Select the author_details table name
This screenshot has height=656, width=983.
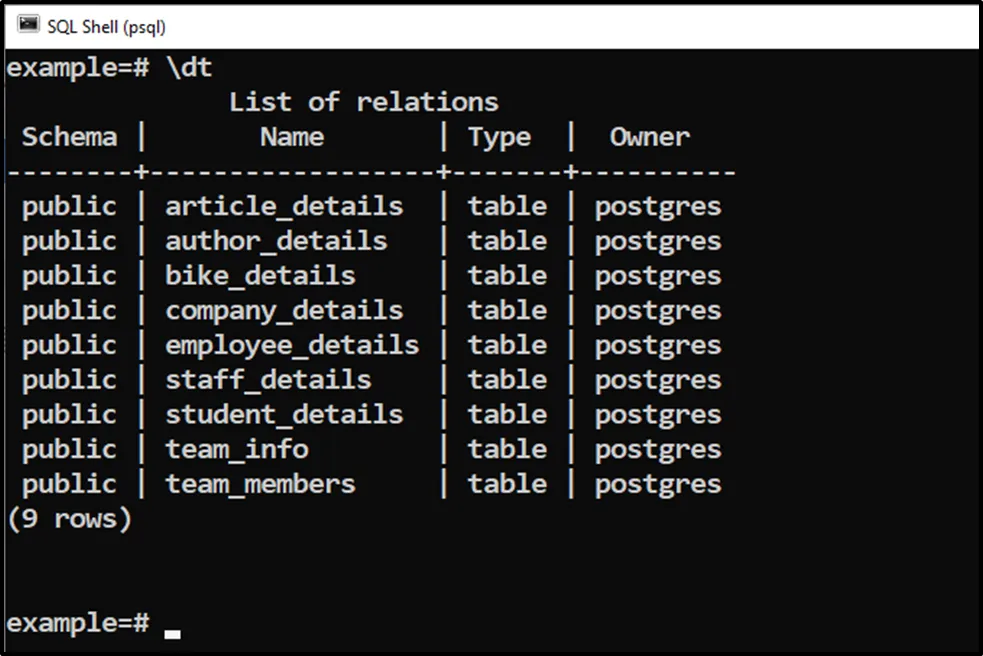point(276,241)
